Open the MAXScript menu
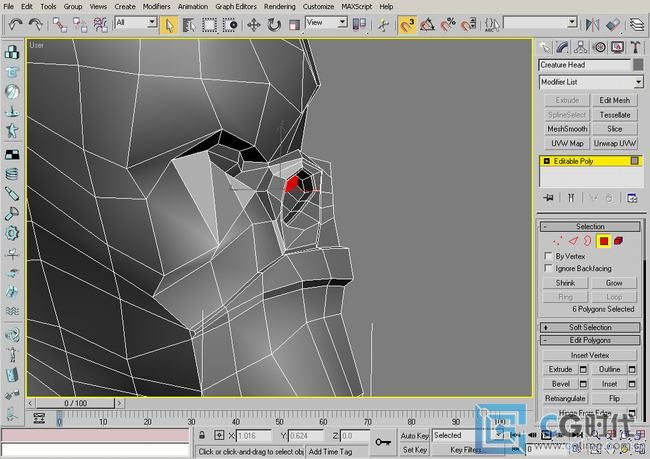650x459 pixels. [357, 7]
